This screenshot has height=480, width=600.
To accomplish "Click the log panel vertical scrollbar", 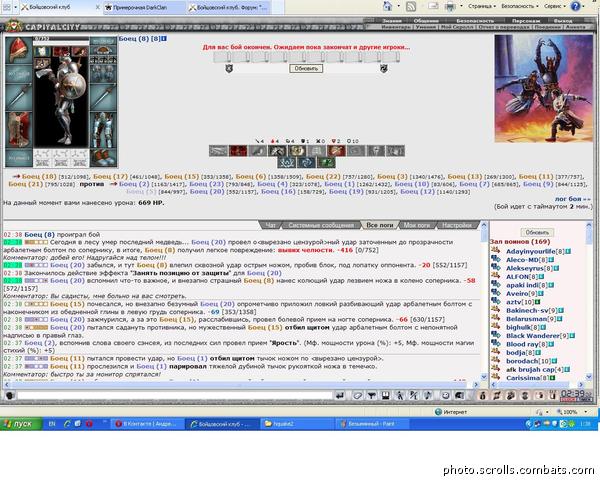I will pos(483,301).
